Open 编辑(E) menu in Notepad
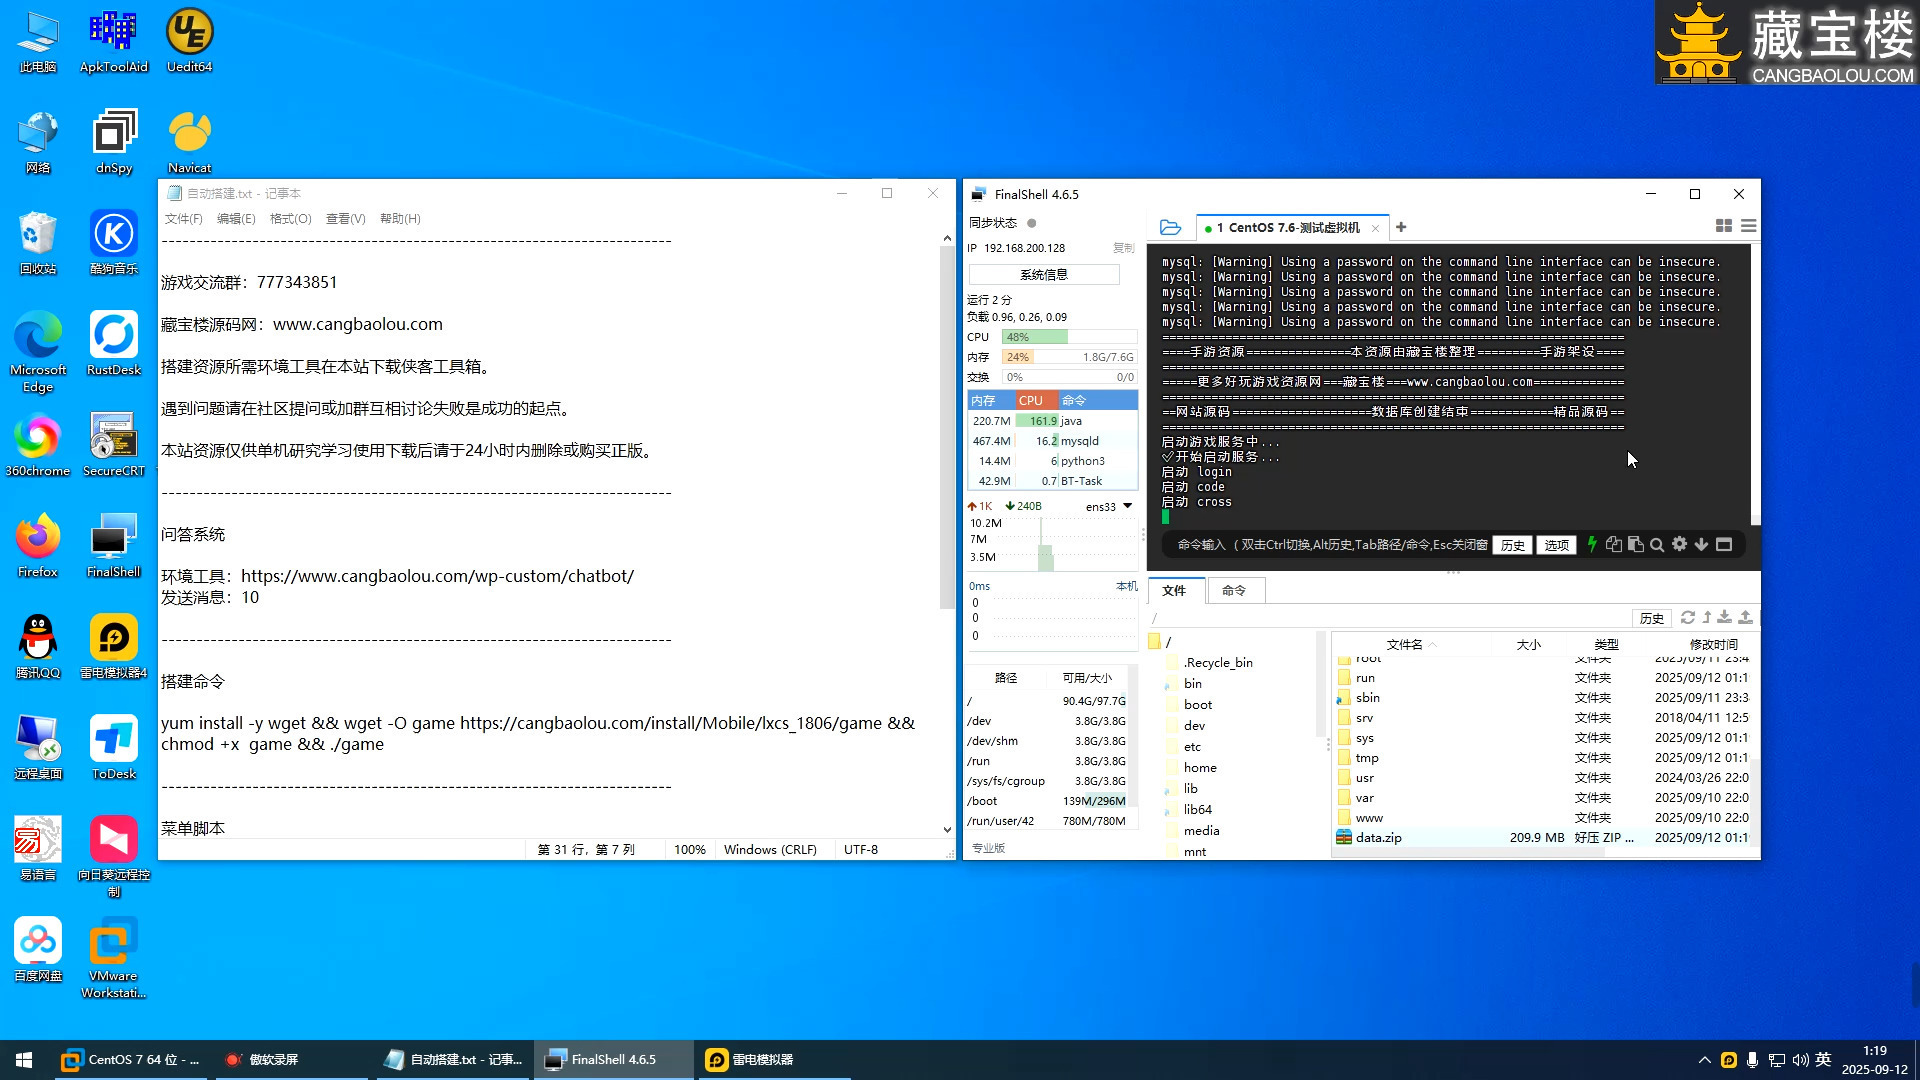Viewport: 1920px width, 1080px height. click(236, 218)
